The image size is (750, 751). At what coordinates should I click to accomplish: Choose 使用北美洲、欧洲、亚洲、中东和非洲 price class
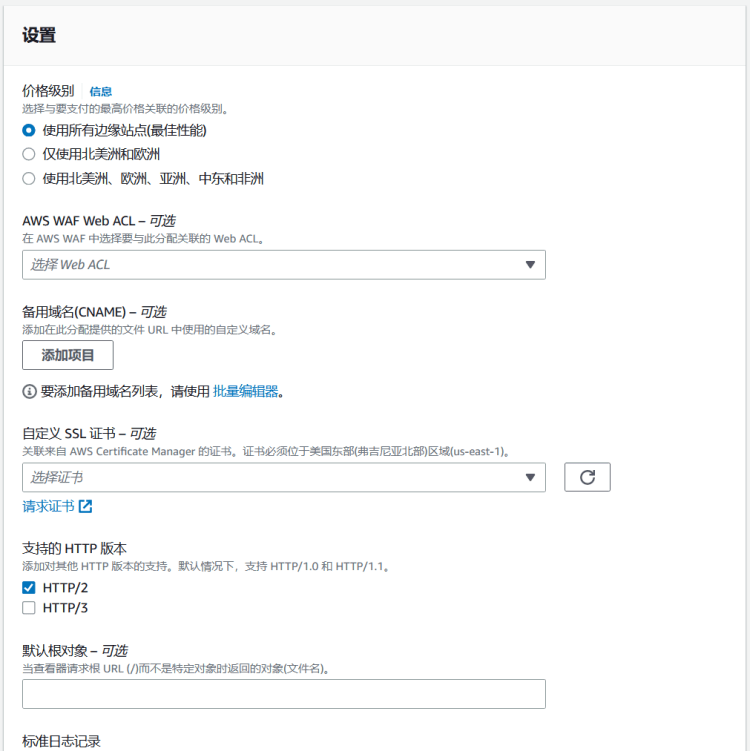pos(29,178)
